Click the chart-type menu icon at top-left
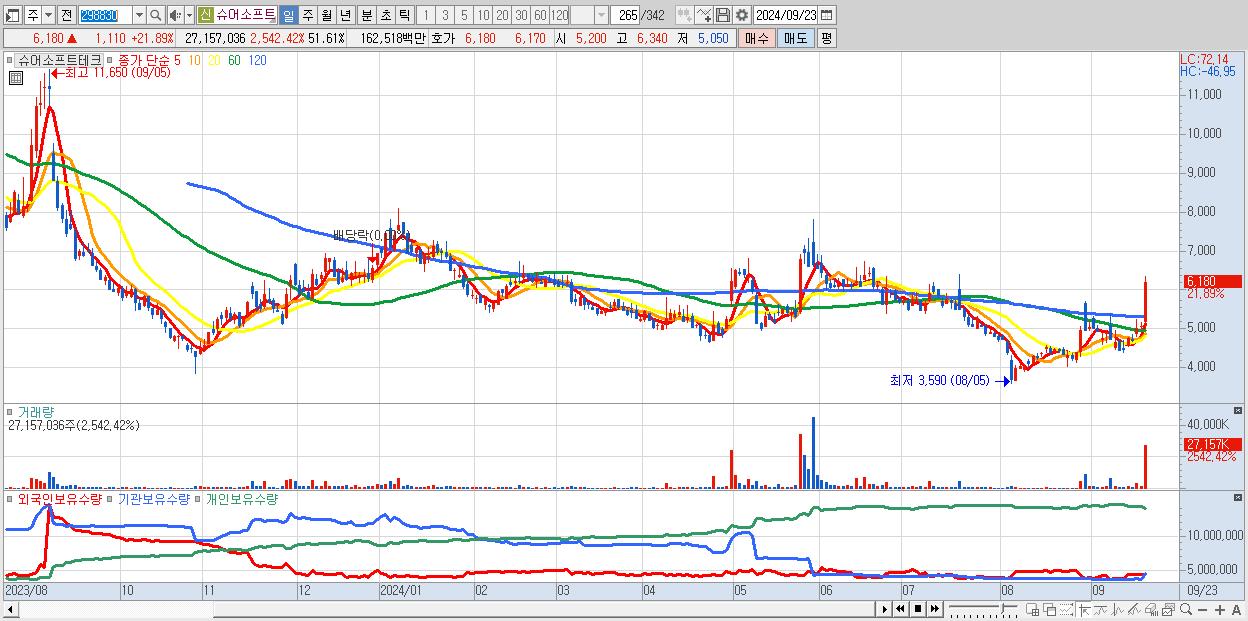 tap(13, 15)
